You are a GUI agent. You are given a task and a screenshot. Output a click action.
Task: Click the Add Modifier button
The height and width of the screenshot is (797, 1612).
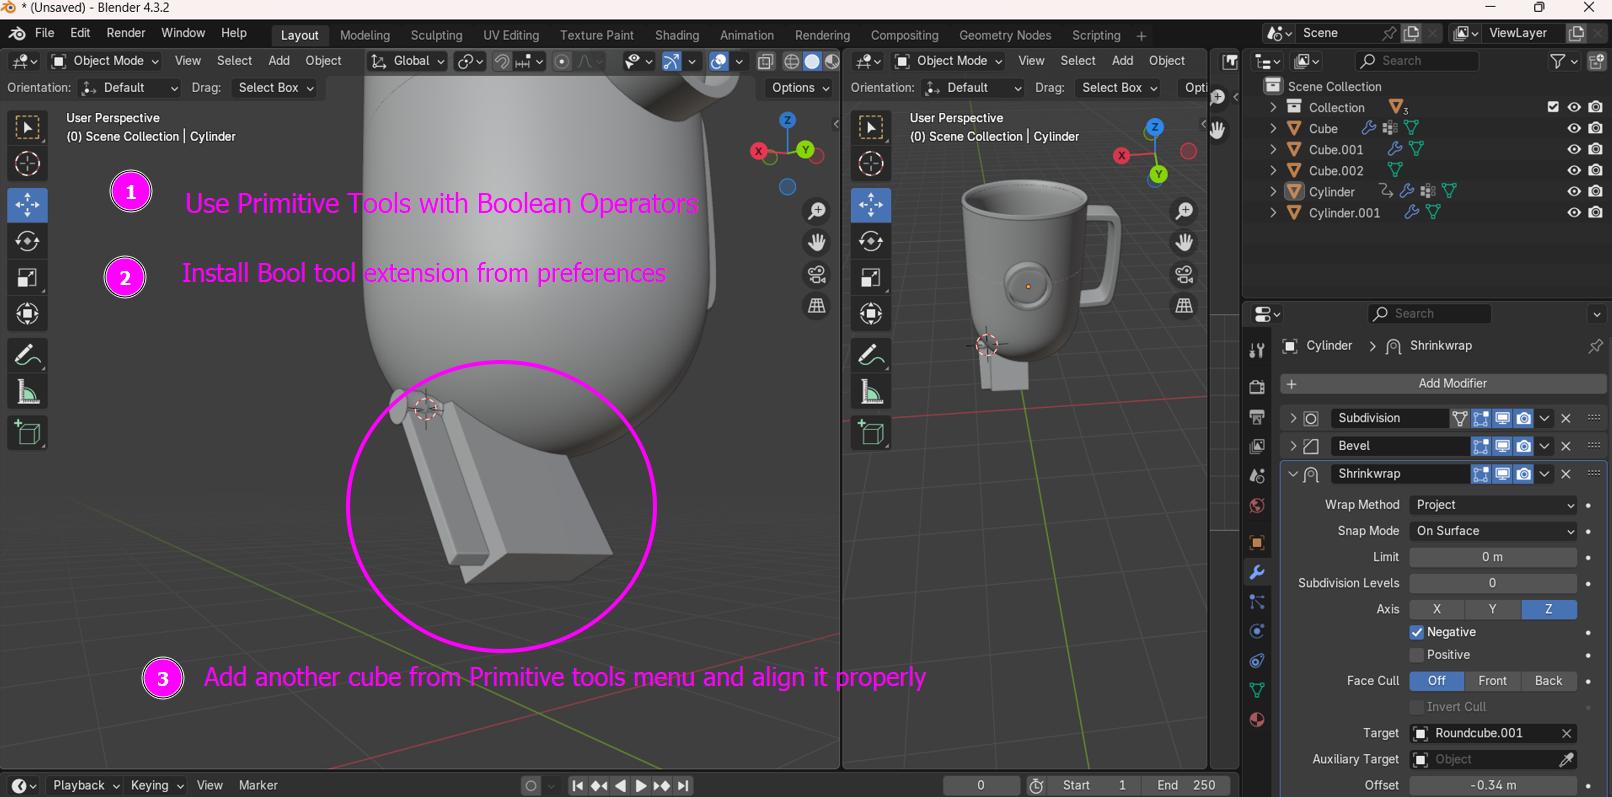point(1443,383)
